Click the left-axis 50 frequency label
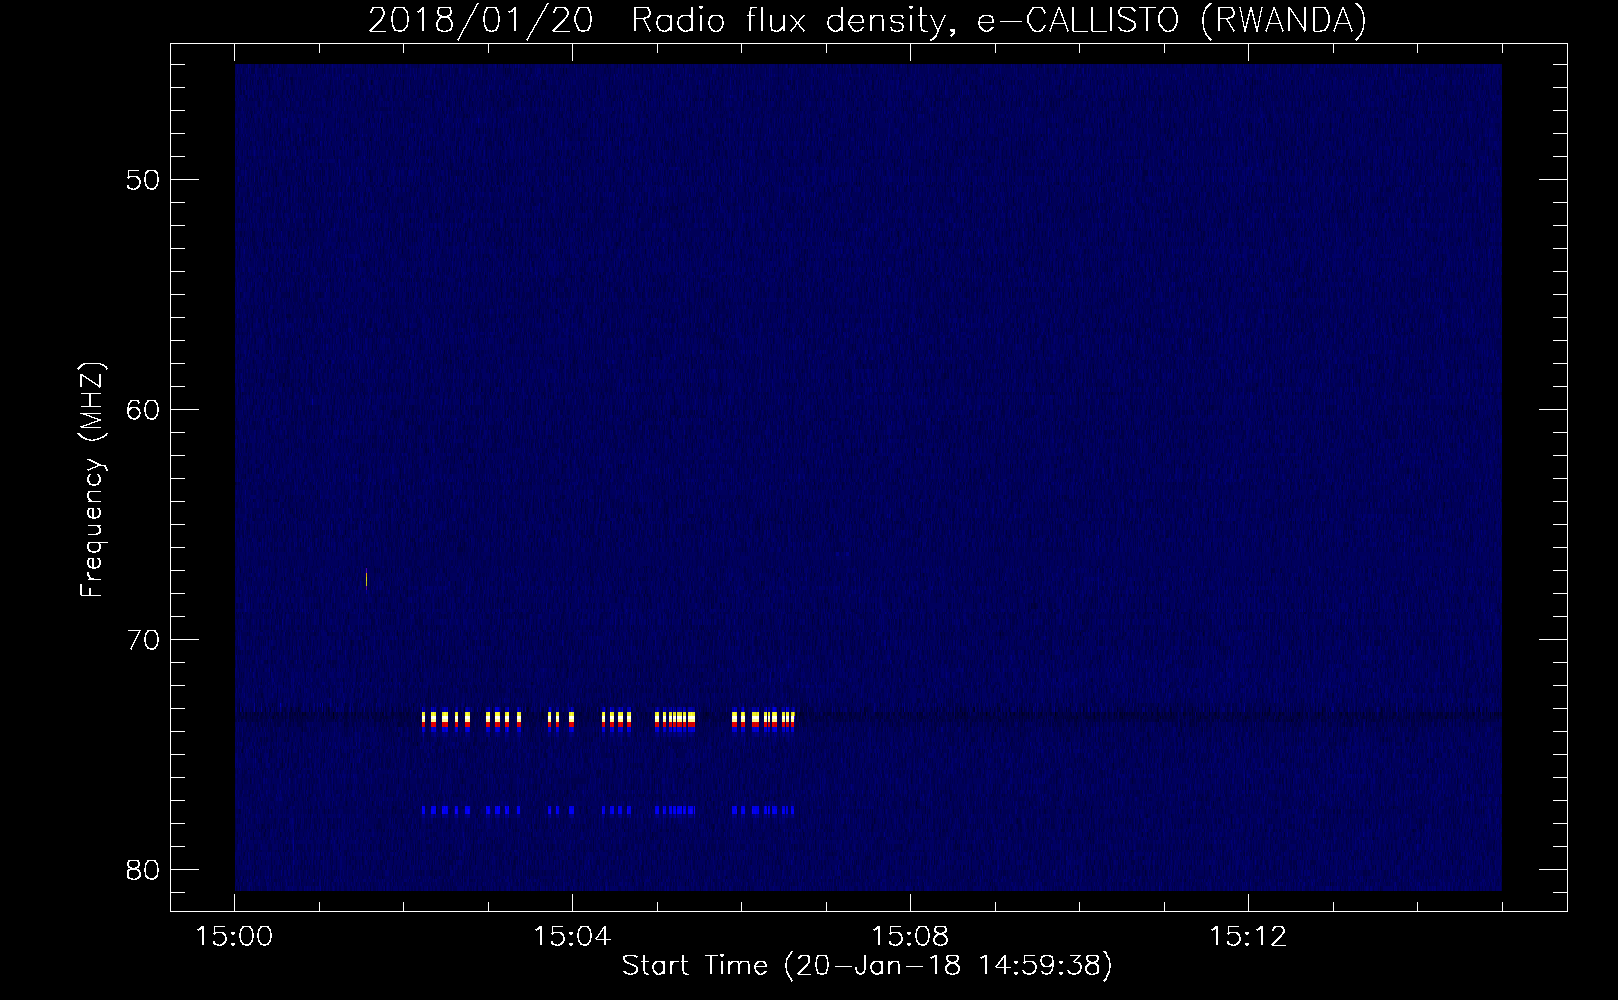Screen dimensions: 1618x1000 pyautogui.click(x=144, y=180)
